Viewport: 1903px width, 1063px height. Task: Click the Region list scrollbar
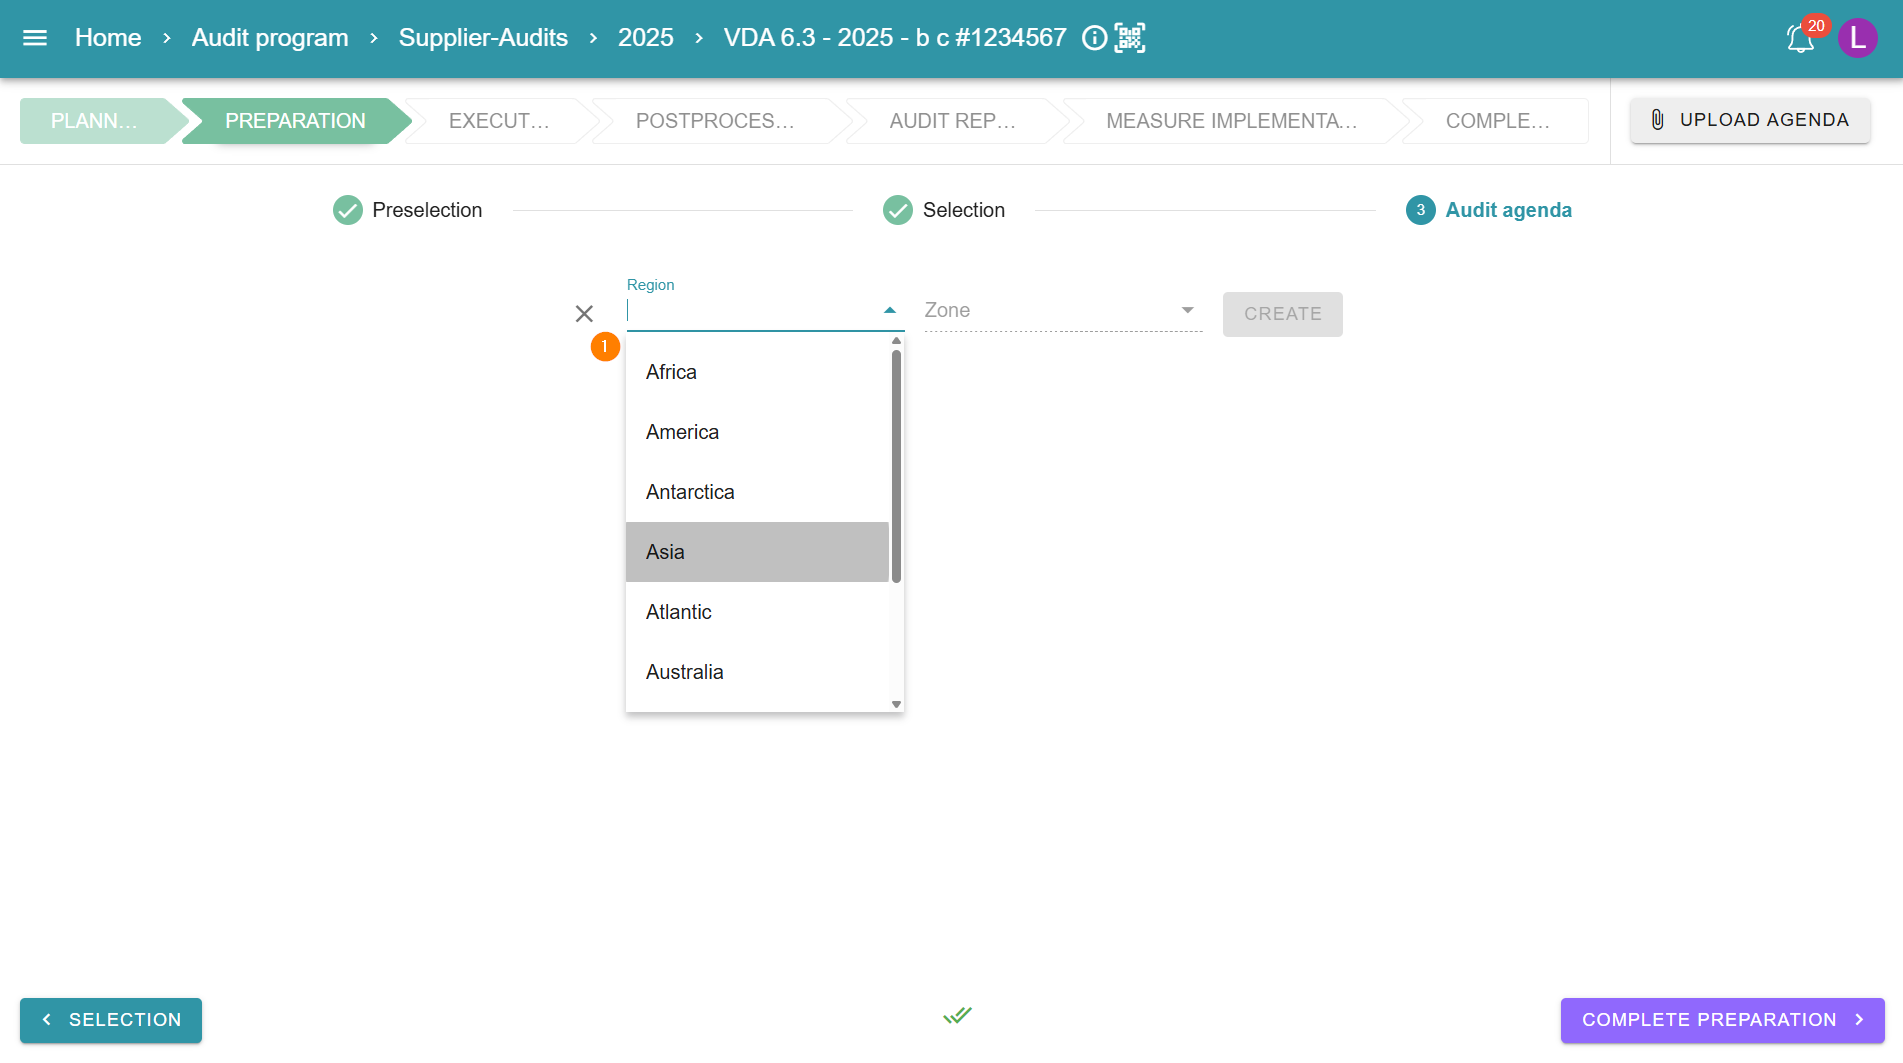(x=896, y=466)
